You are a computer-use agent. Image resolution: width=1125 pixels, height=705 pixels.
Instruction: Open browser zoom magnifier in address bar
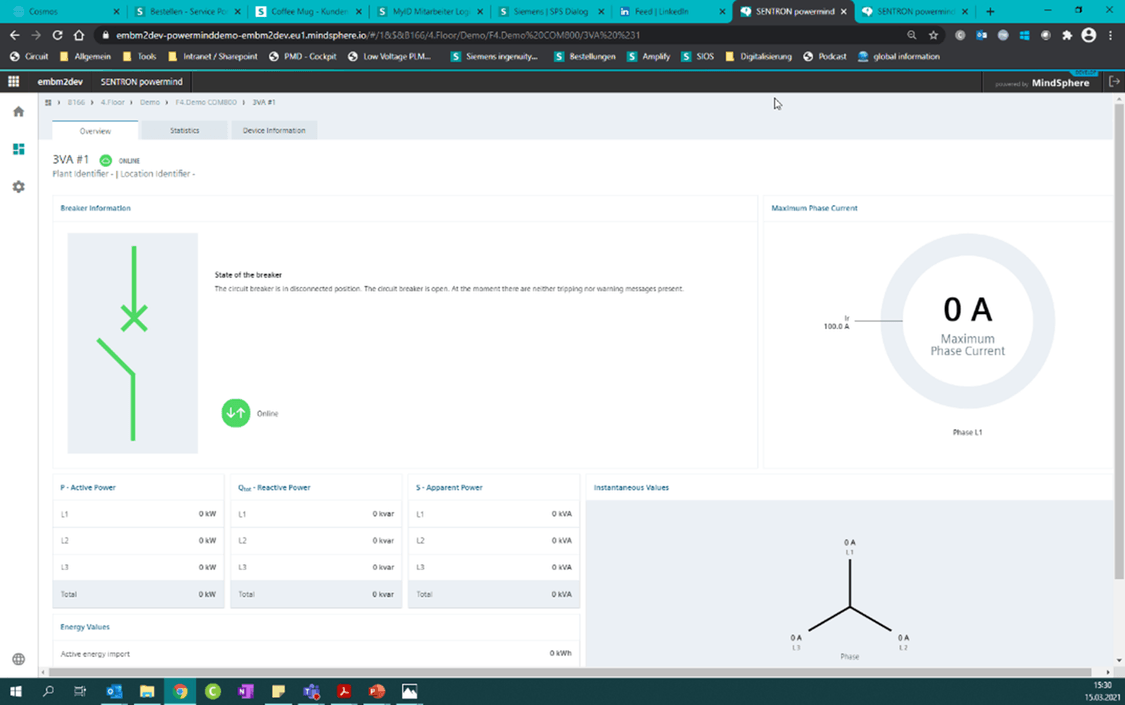(912, 35)
